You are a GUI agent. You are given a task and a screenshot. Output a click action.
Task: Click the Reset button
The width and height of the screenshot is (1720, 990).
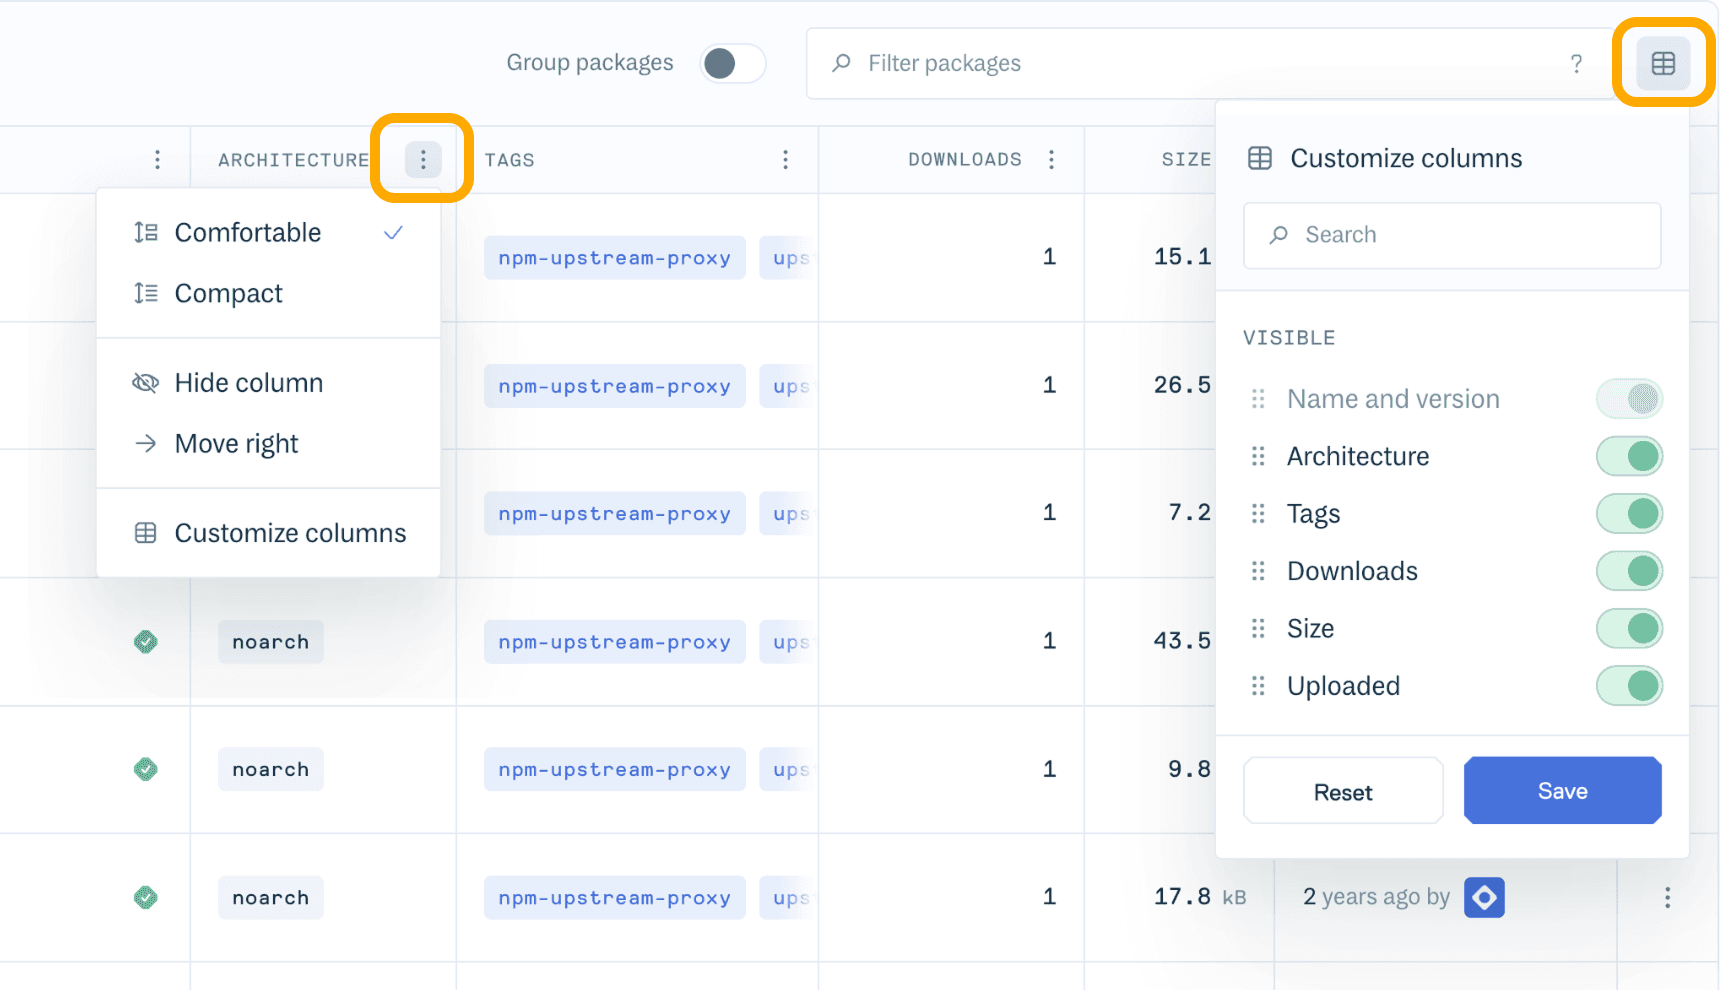[x=1342, y=792]
